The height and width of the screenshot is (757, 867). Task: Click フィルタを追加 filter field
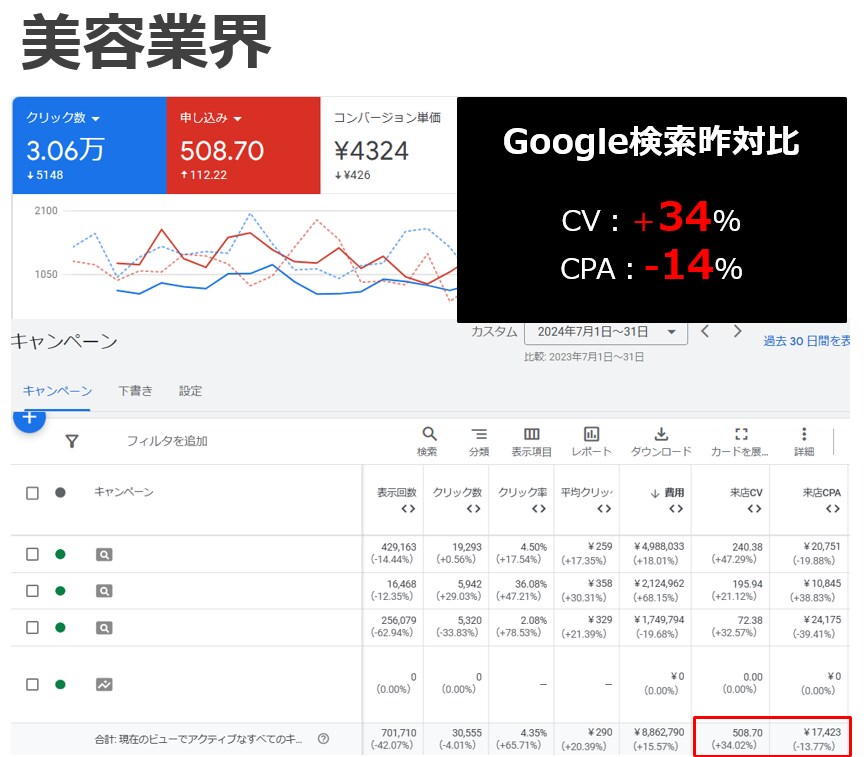(x=168, y=441)
